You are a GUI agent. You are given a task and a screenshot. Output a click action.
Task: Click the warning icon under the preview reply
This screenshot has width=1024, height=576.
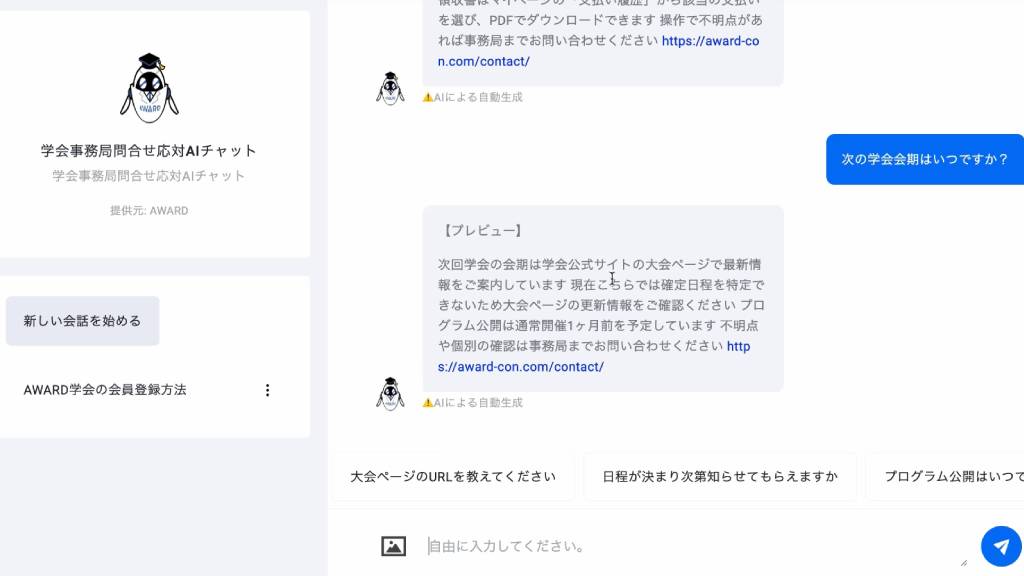click(428, 403)
